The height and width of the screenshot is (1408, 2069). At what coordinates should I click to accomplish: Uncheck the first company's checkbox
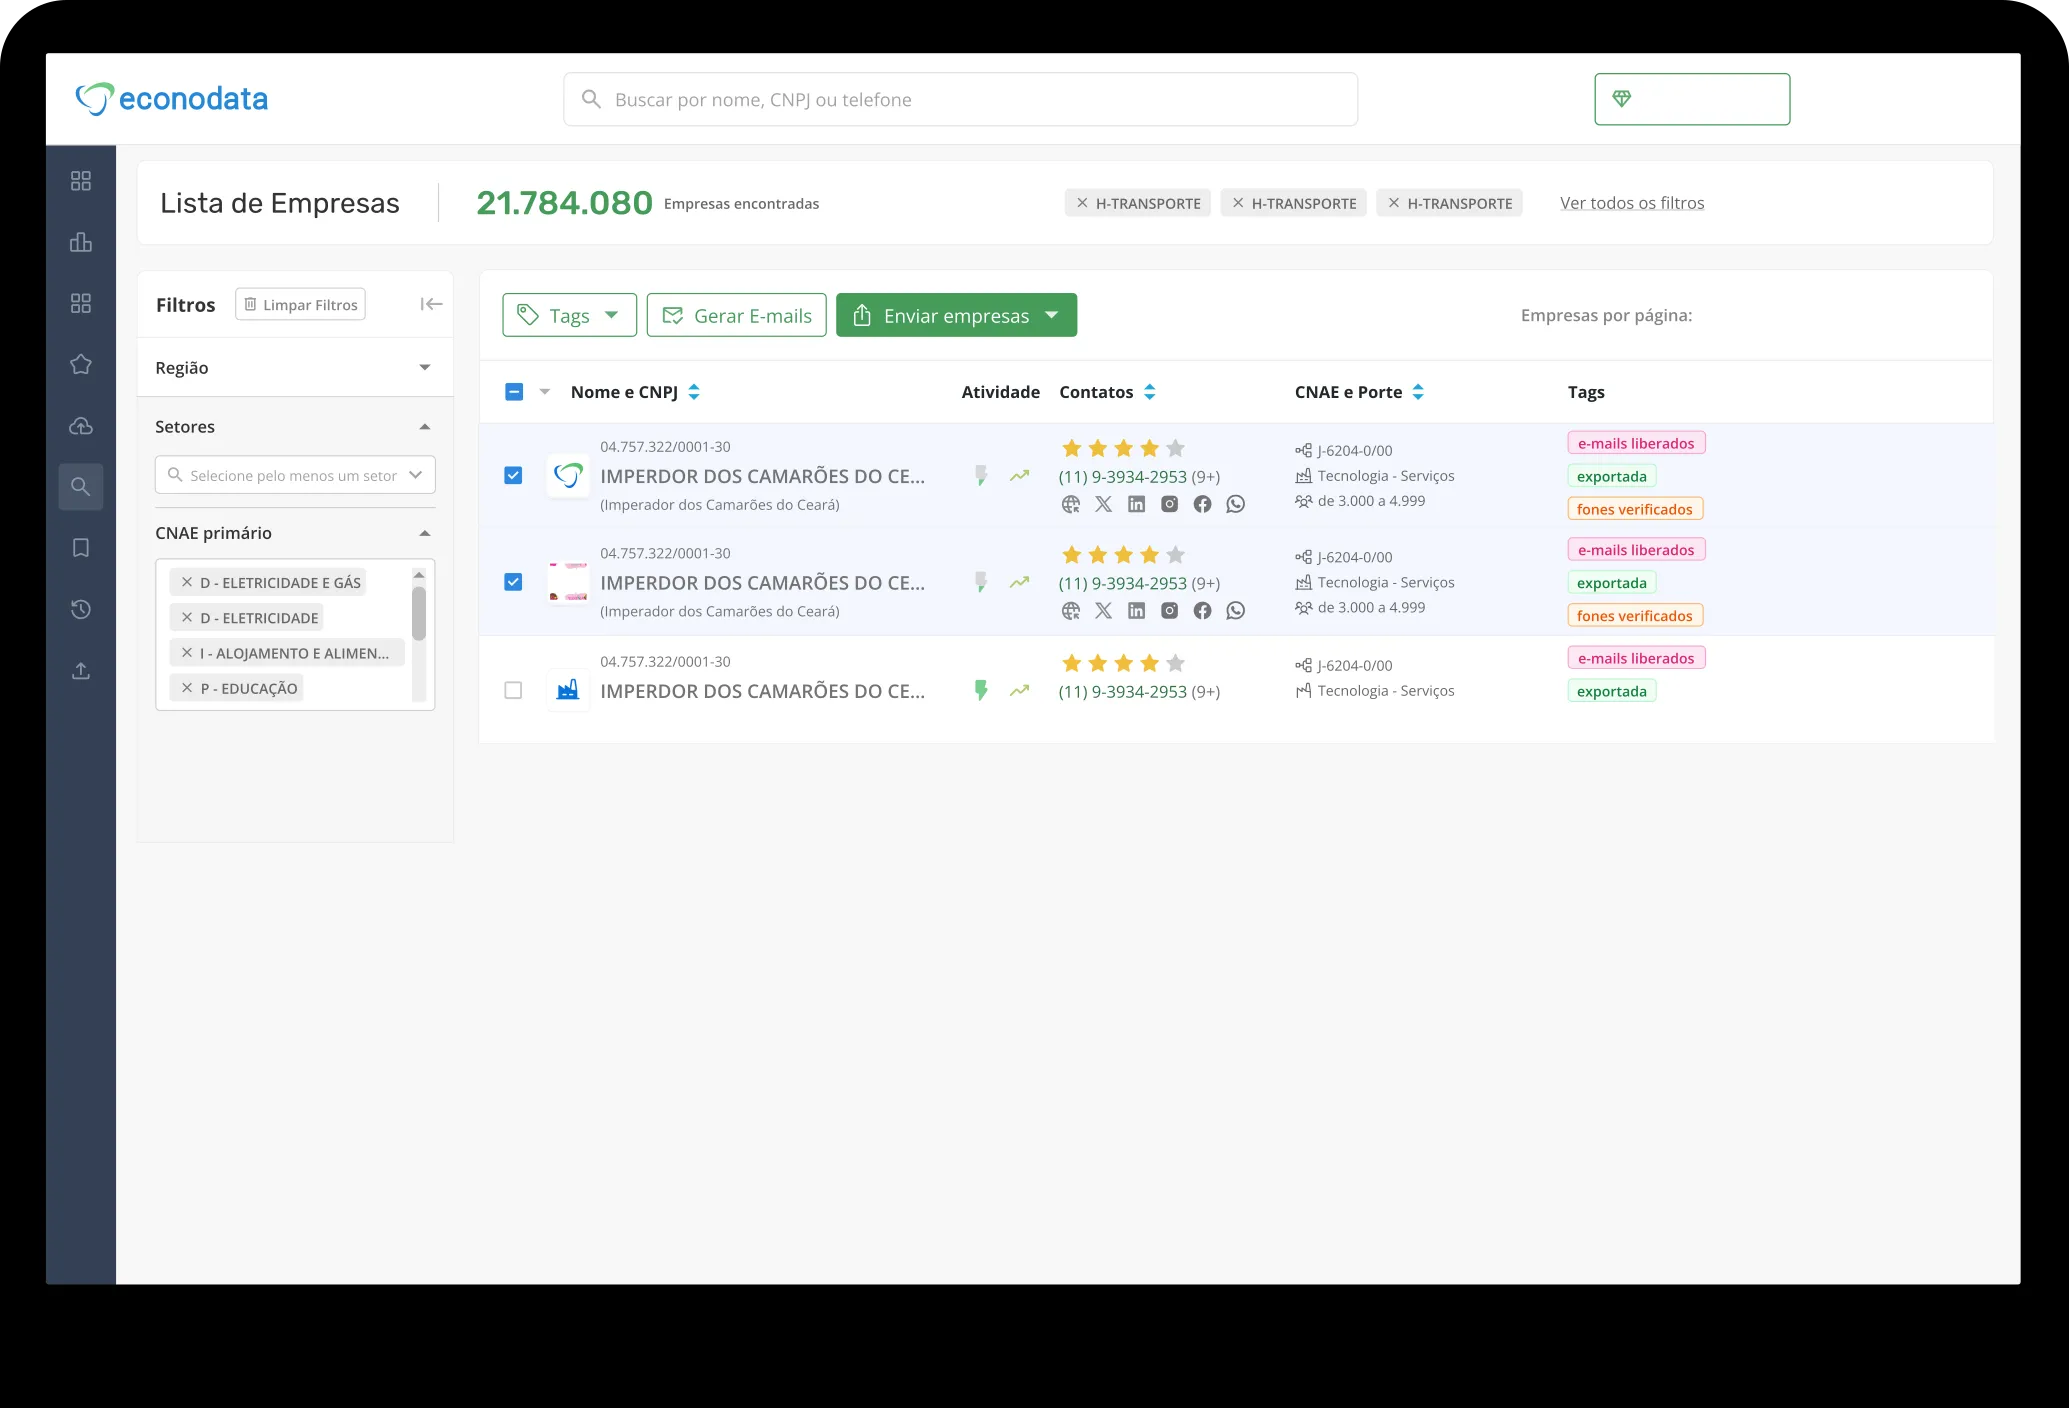(514, 475)
